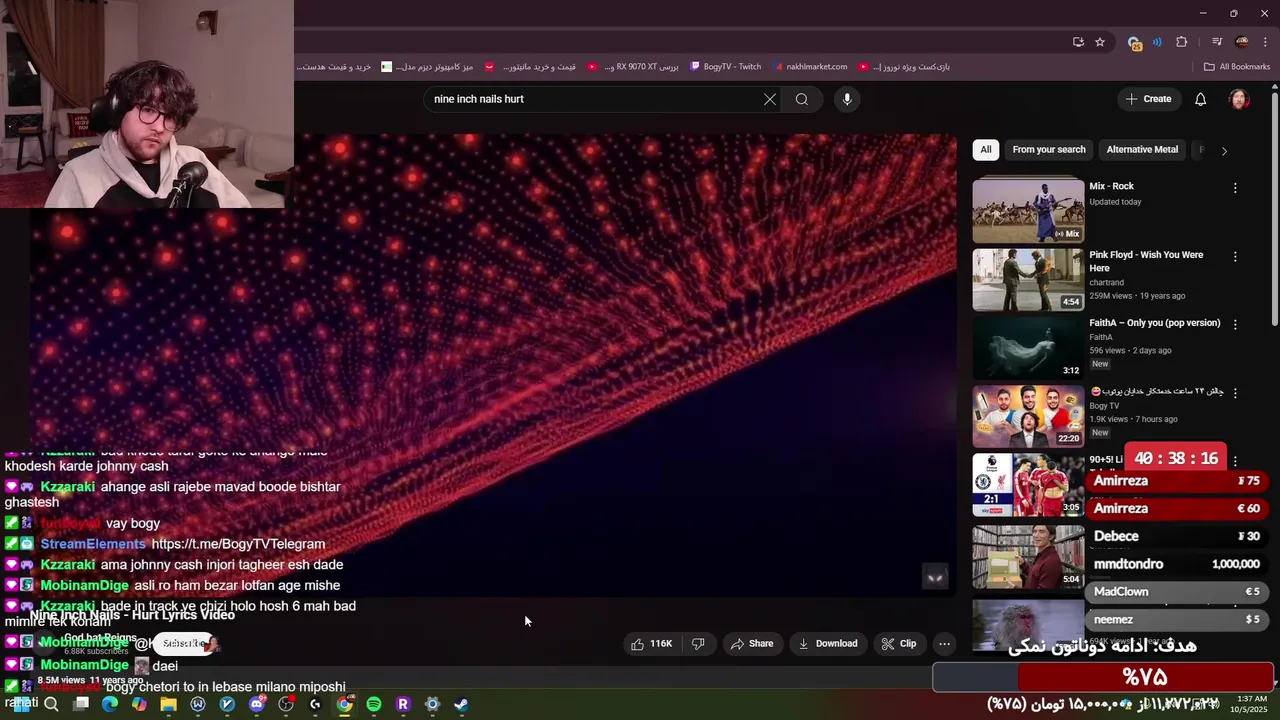Open All Bookmarks folder
Viewport: 1280px width, 720px height.
[x=1237, y=67]
